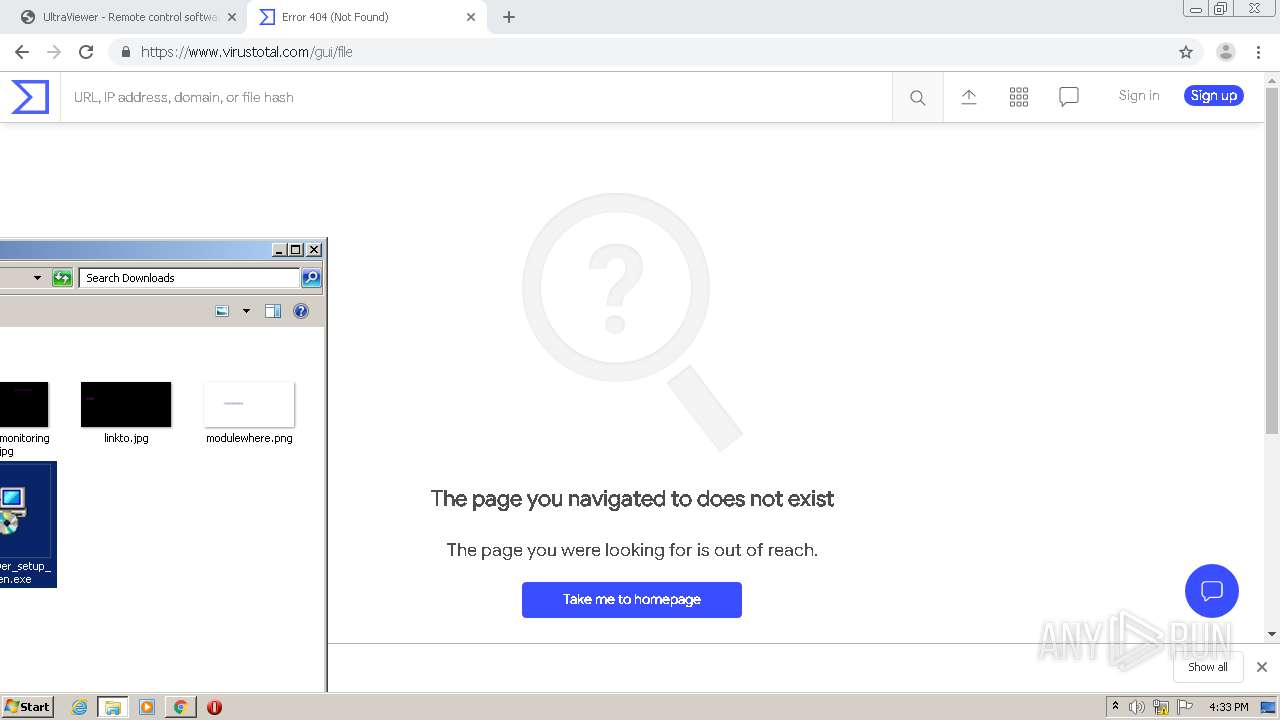
Task: Open the Chrome profile avatar icon
Action: [x=1225, y=52]
